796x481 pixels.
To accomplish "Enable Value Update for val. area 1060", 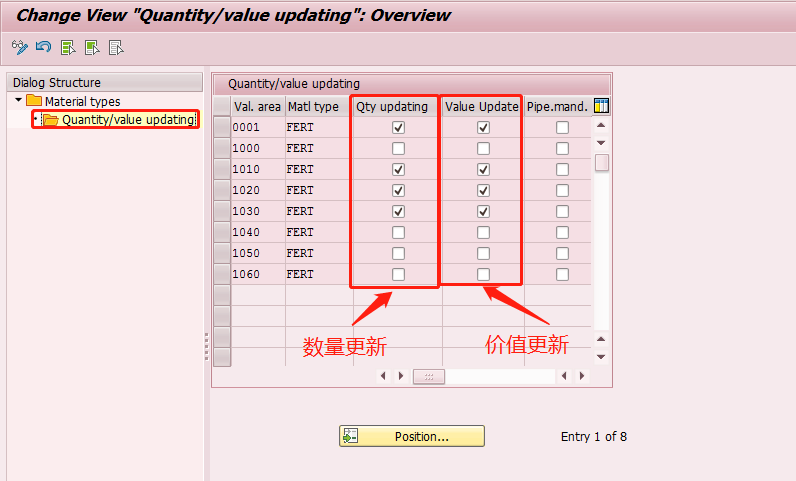I will point(483,274).
